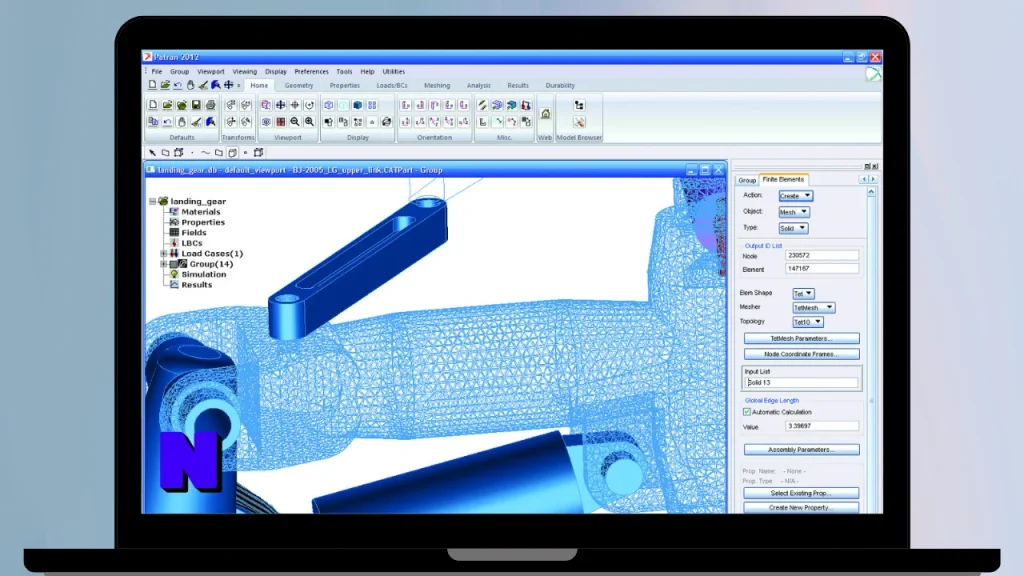Open the Elem Shape dropdown showing Tet
Image resolution: width=1024 pixels, height=576 pixels.
click(x=803, y=294)
